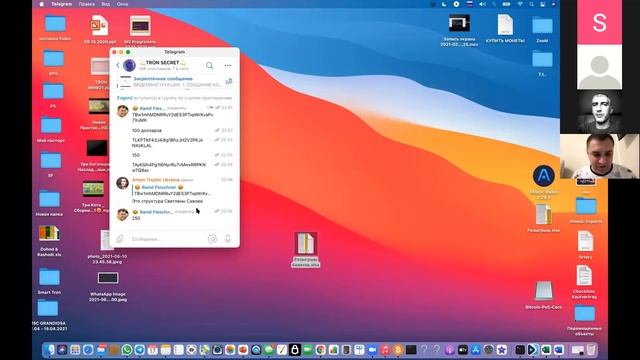This screenshot has height=360, width=640.
Task: Open the Вид menu
Action: 106,4
